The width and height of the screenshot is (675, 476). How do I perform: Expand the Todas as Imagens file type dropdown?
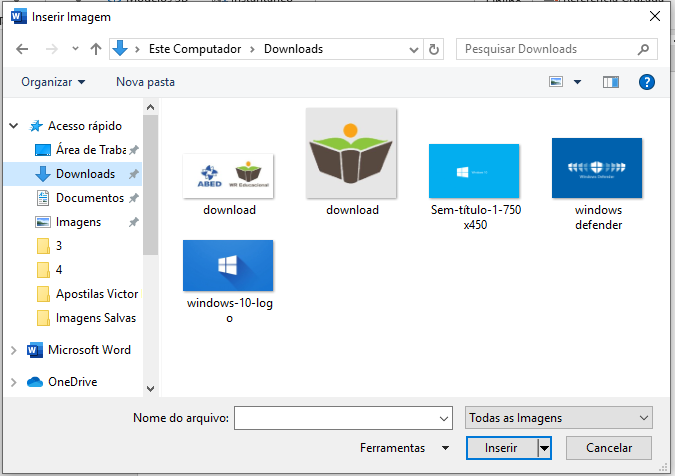coord(558,418)
